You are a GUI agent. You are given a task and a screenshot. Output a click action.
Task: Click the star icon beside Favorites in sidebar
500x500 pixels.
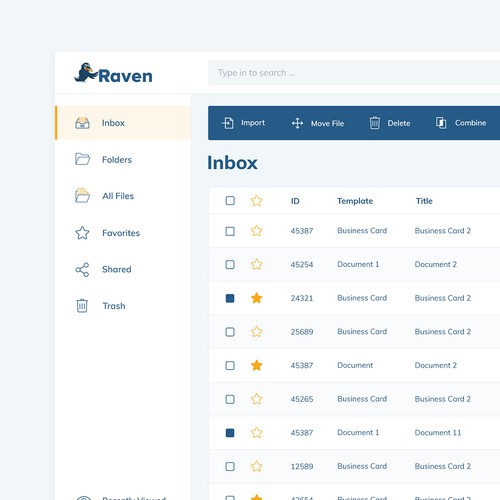tap(82, 233)
